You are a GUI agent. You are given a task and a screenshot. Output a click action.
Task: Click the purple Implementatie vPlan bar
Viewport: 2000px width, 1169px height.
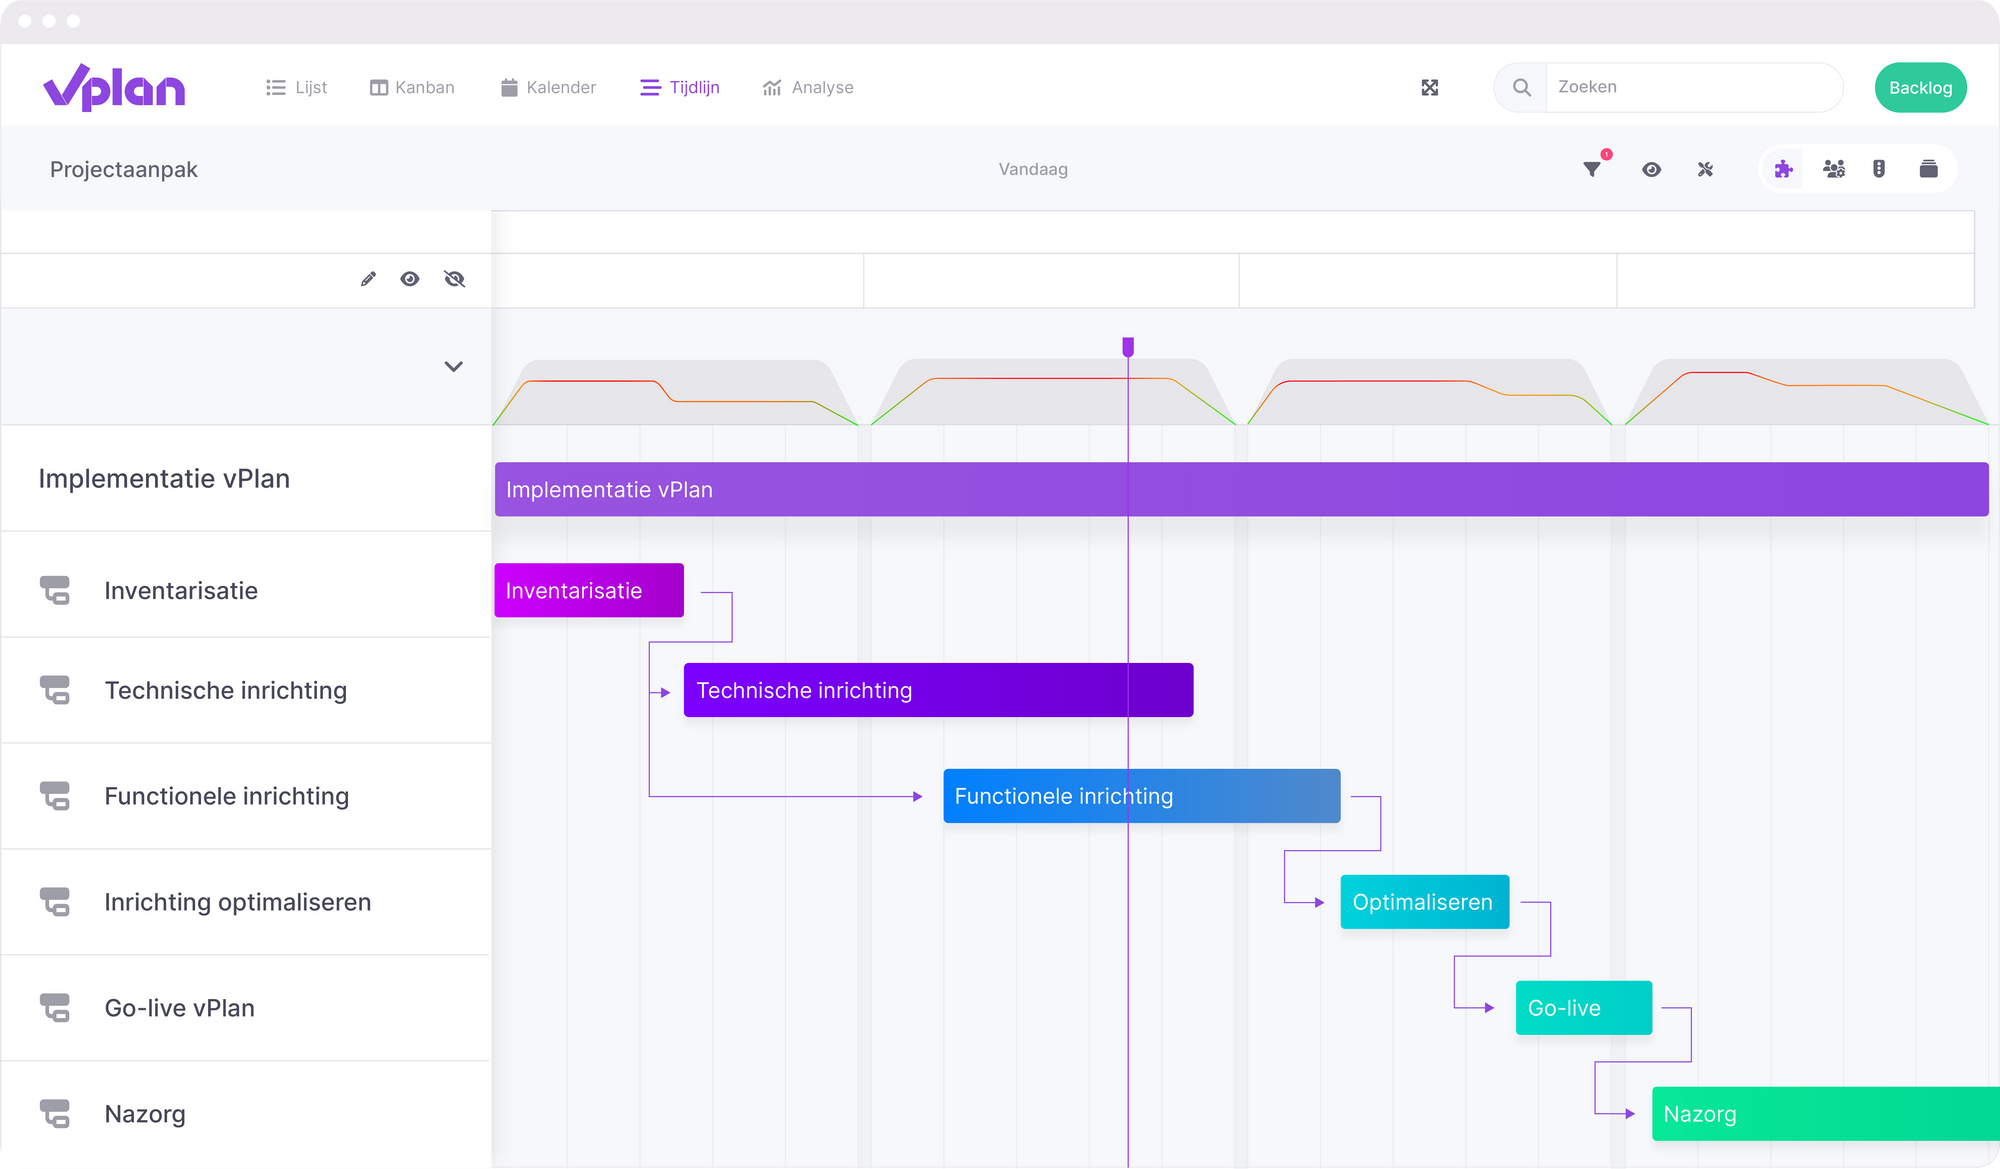pyautogui.click(x=1241, y=489)
